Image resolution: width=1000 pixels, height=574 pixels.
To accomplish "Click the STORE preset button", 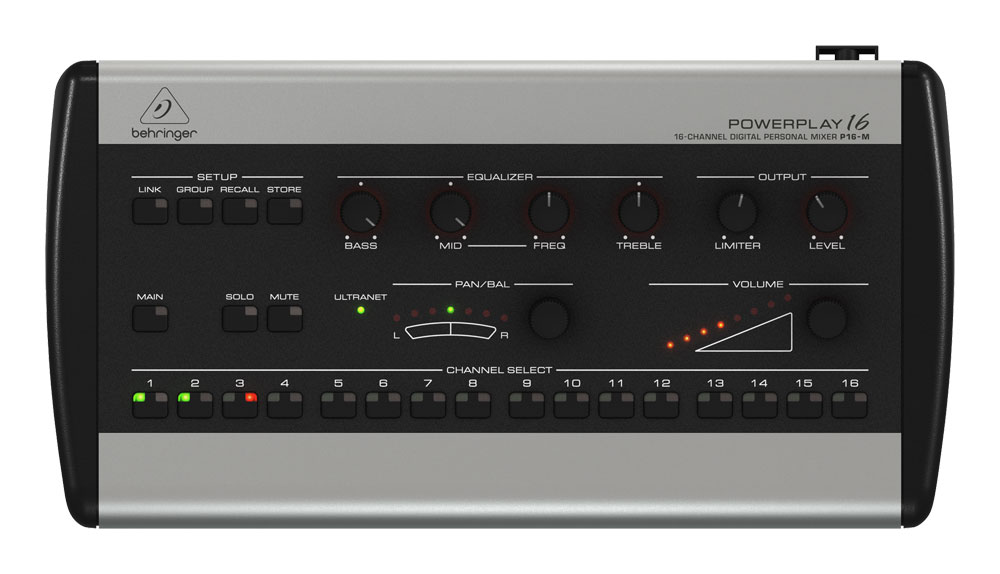I will pyautogui.click(x=284, y=211).
